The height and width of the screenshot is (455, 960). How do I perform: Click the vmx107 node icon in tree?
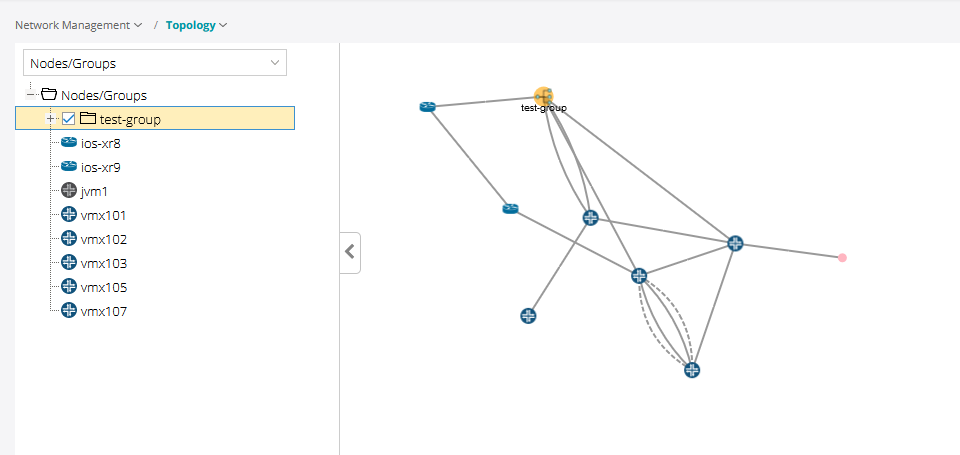tap(69, 311)
